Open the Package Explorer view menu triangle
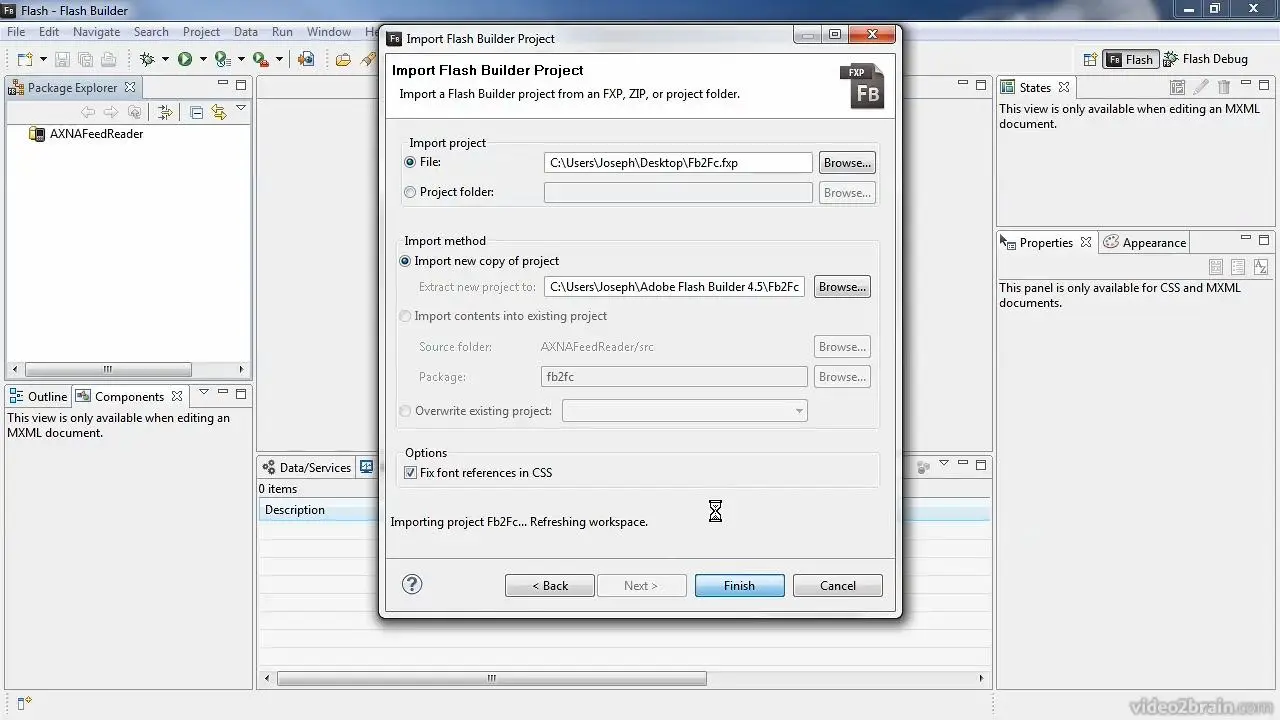Image resolution: width=1280 pixels, height=720 pixels. click(x=240, y=108)
